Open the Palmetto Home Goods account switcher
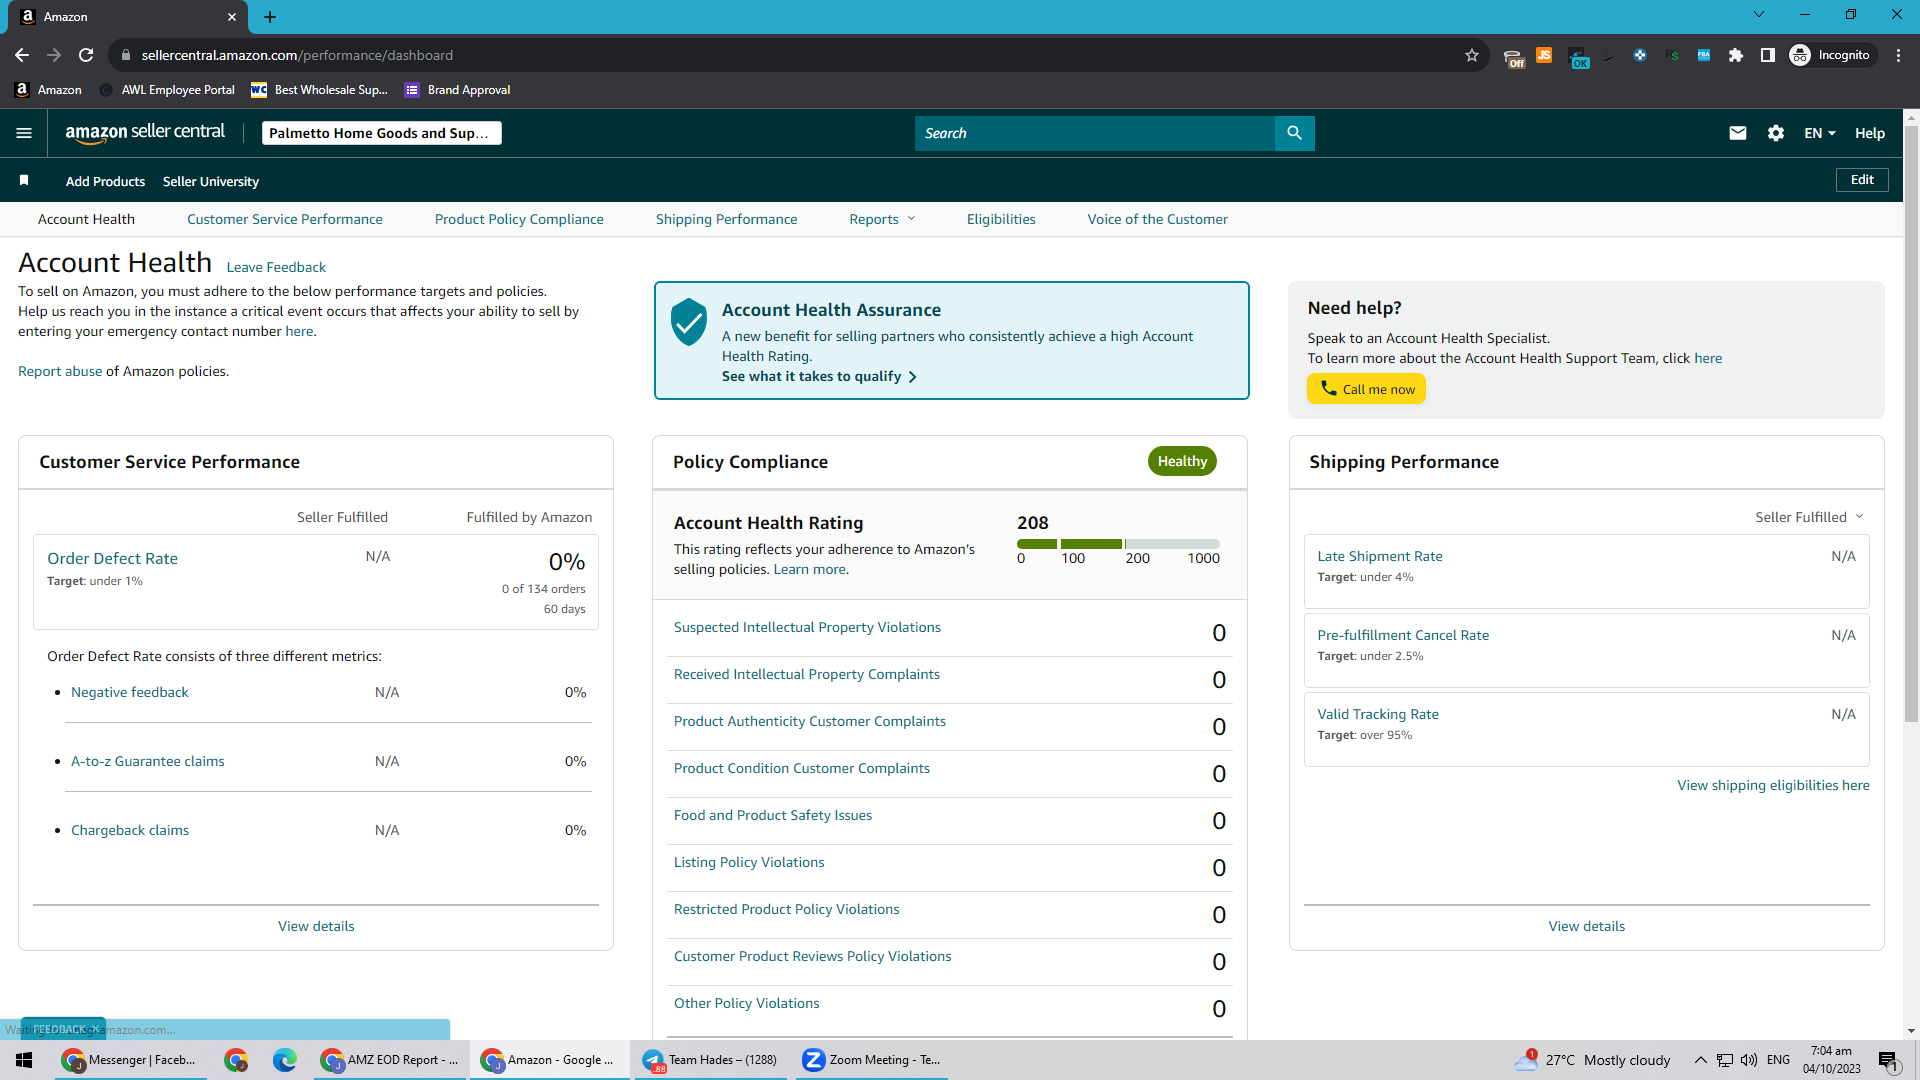 click(381, 133)
